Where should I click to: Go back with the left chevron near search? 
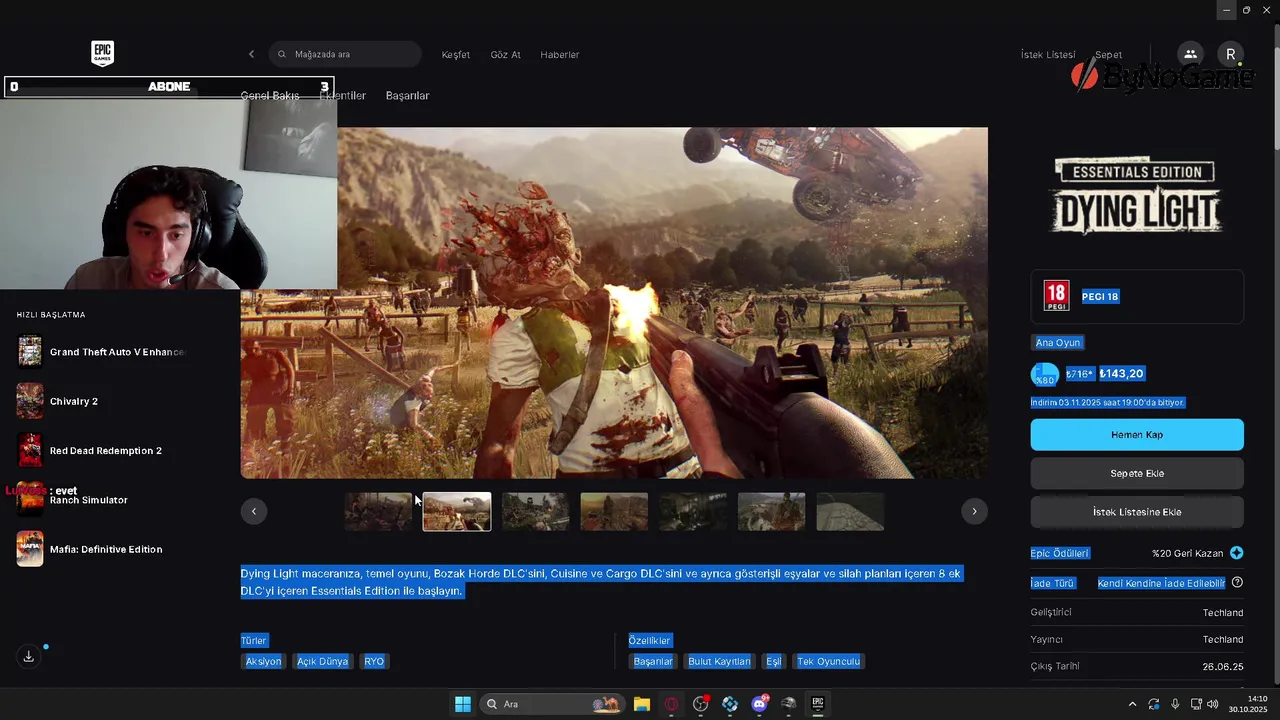pyautogui.click(x=251, y=54)
